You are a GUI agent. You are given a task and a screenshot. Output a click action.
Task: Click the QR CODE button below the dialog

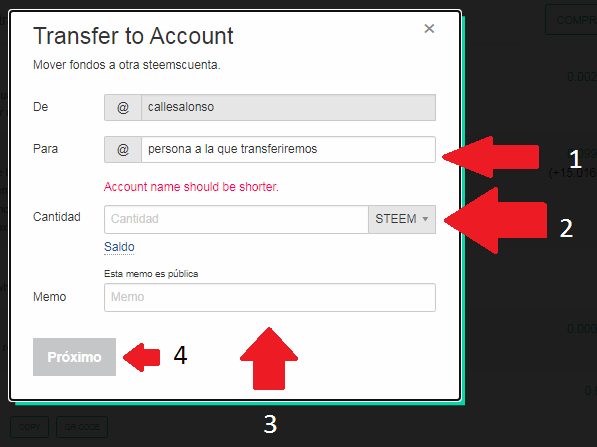82,427
